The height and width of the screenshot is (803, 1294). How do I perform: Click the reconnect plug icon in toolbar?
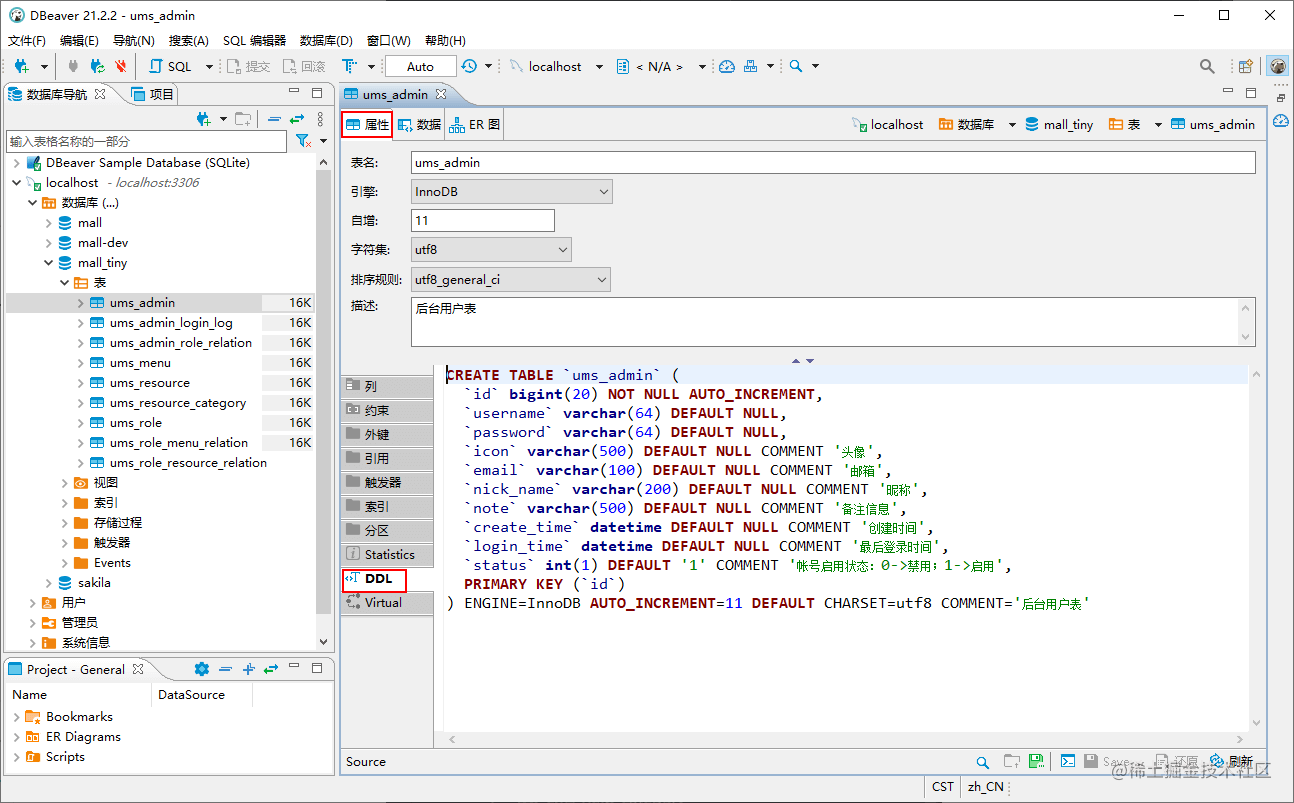pyautogui.click(x=97, y=66)
